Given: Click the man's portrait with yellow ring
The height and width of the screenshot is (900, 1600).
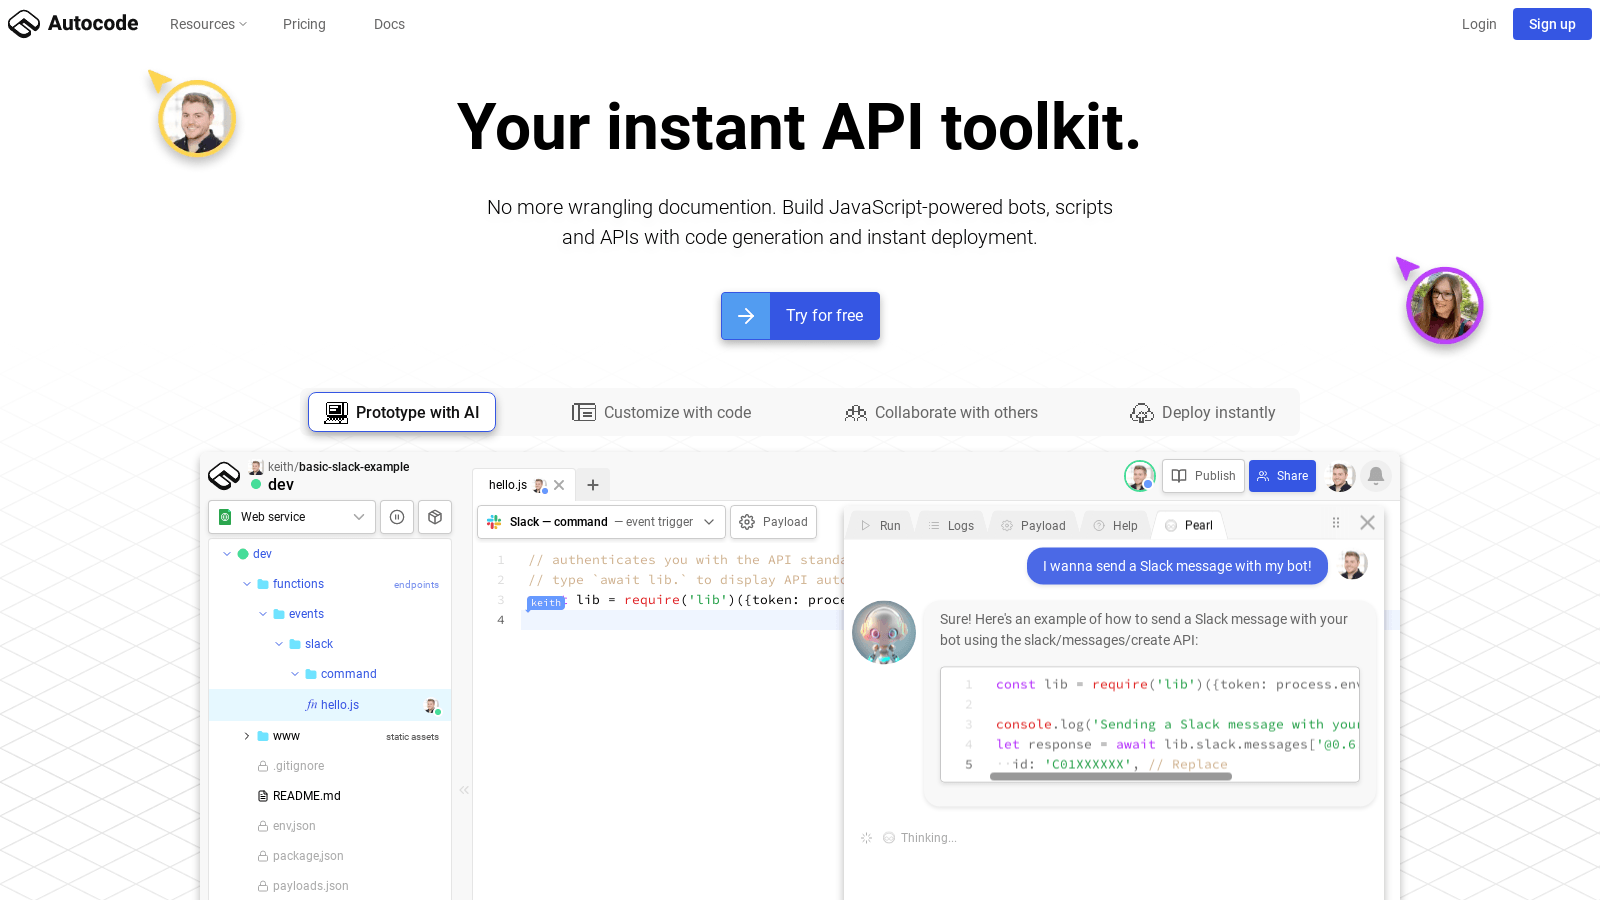Looking at the screenshot, I should pos(197,119).
